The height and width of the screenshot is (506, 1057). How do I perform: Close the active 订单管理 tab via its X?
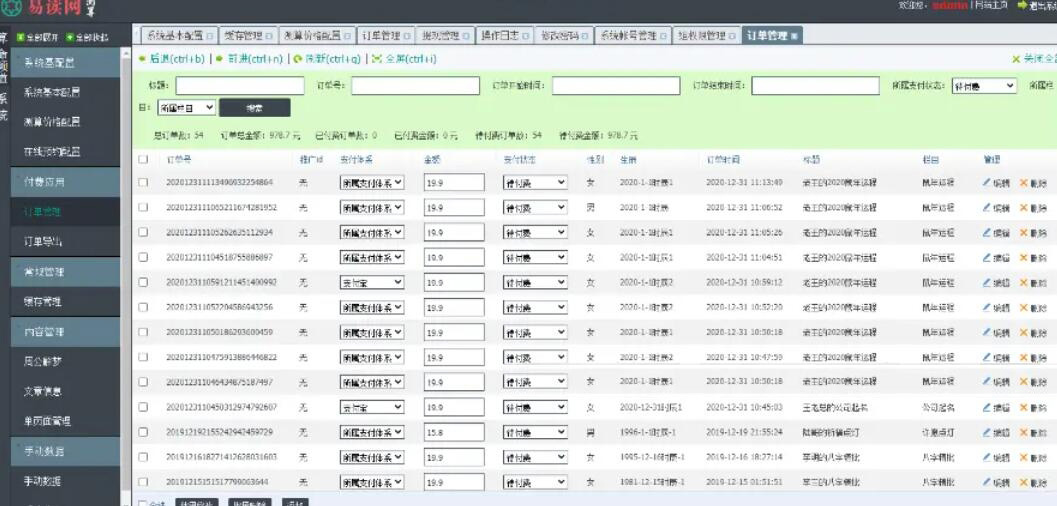pyautogui.click(x=795, y=36)
